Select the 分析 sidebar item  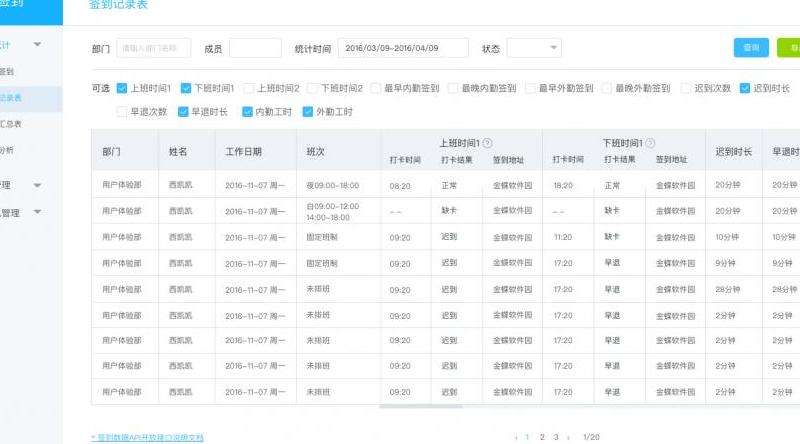[x=8, y=150]
